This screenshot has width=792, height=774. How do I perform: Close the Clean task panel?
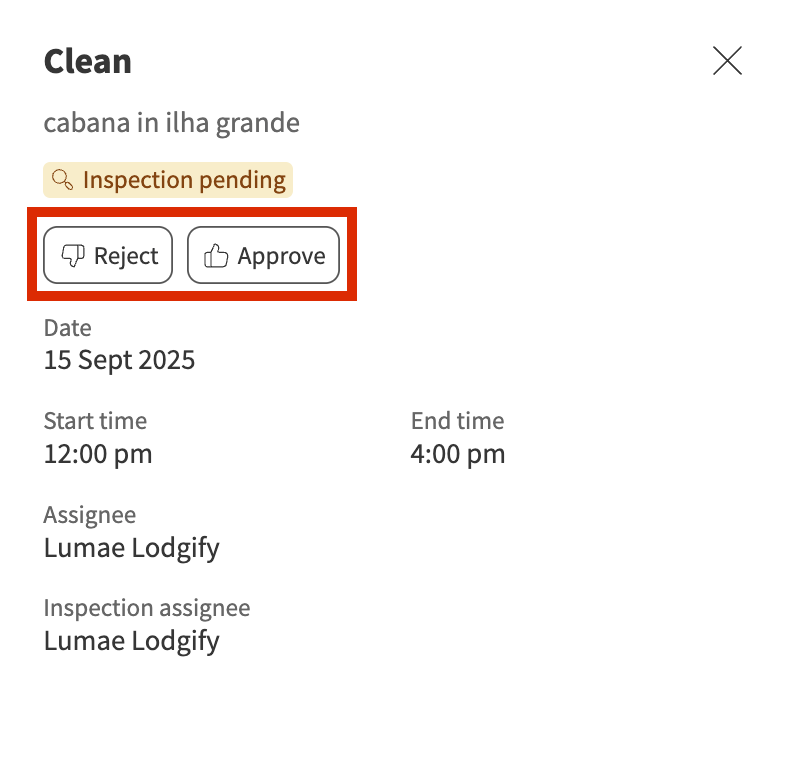tap(727, 62)
